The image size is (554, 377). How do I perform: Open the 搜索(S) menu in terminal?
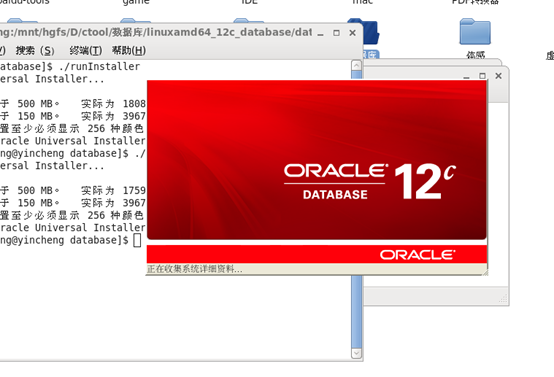coord(35,51)
